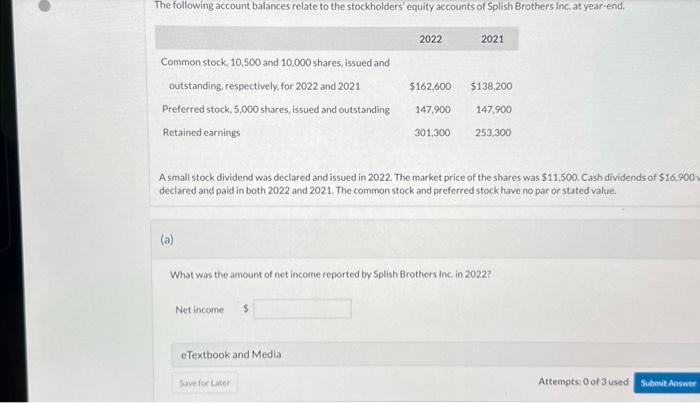
Task: Click the gray circle status indicator icon
Action: pyautogui.click(x=44, y=5)
